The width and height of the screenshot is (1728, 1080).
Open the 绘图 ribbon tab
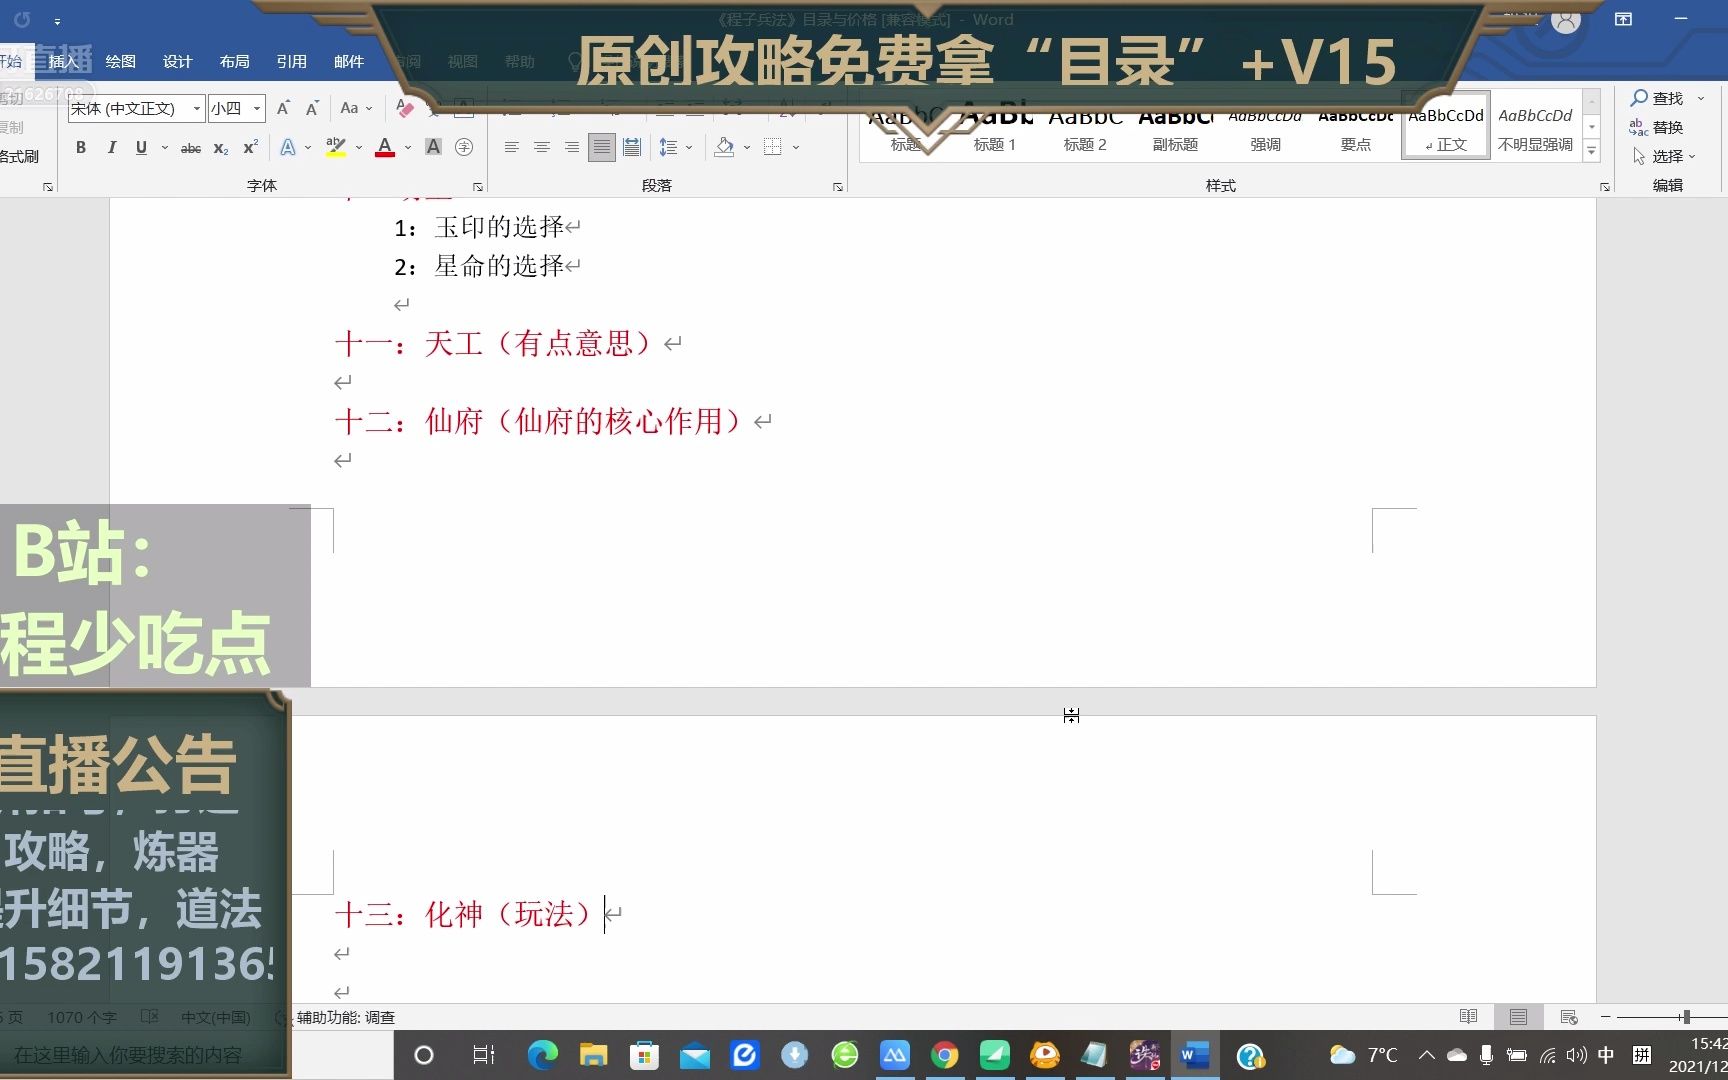120,61
